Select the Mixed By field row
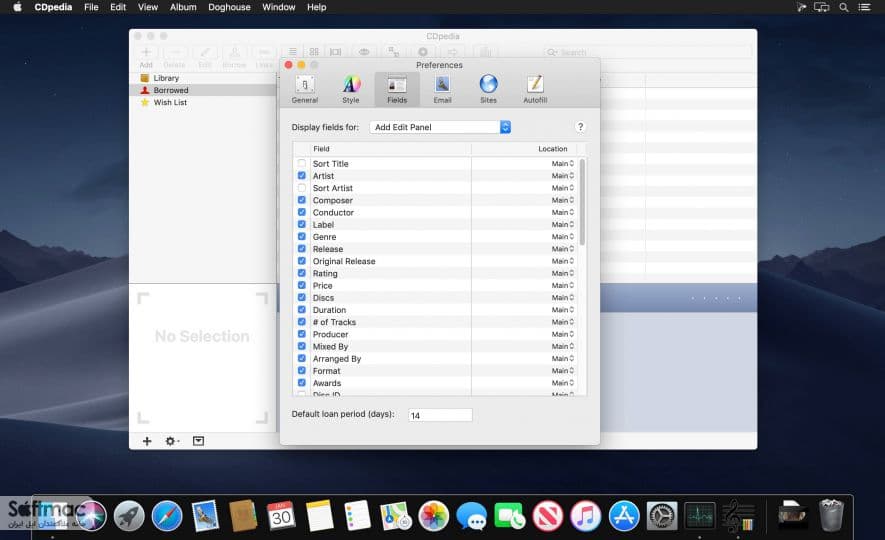Screen dimensions: 885x540 click(439, 346)
